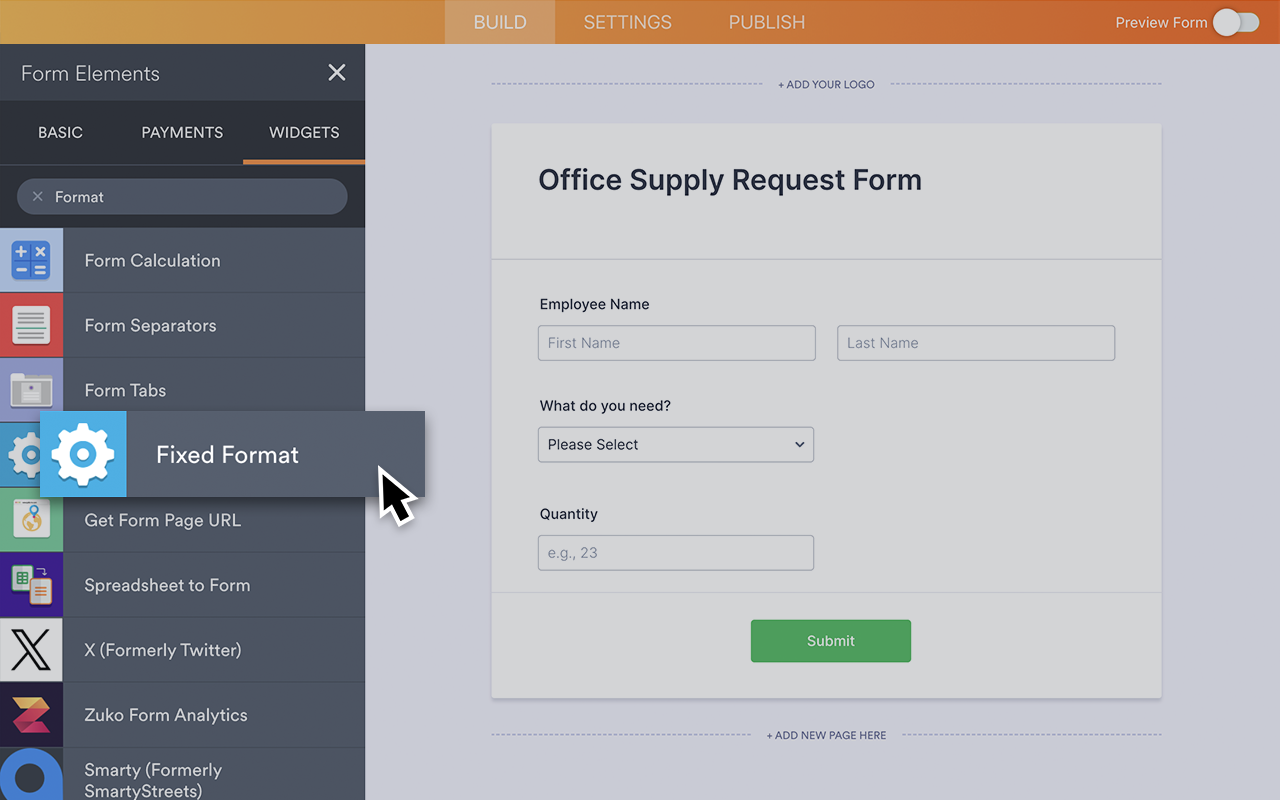Expand the 'Please Select' dropdown
The image size is (1280, 800).
click(676, 445)
